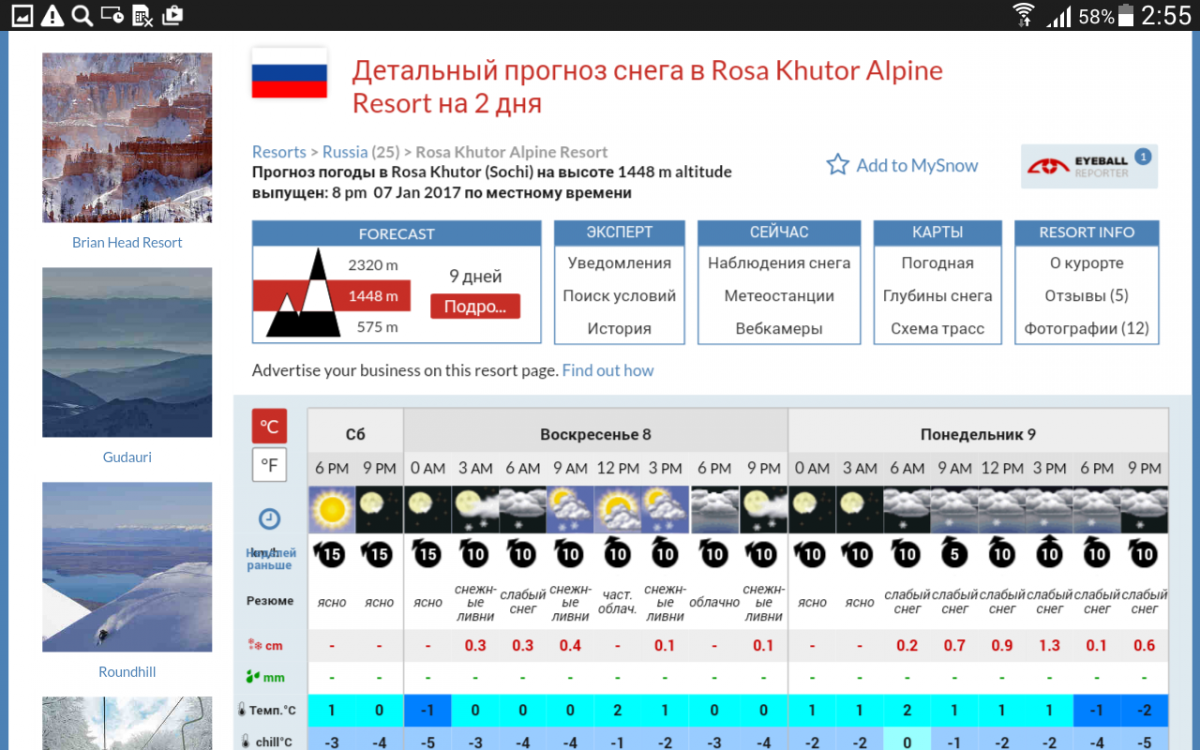Image resolution: width=1200 pixels, height=750 pixels.
Task: Click the Воскресенье 8 day header
Action: (x=596, y=434)
